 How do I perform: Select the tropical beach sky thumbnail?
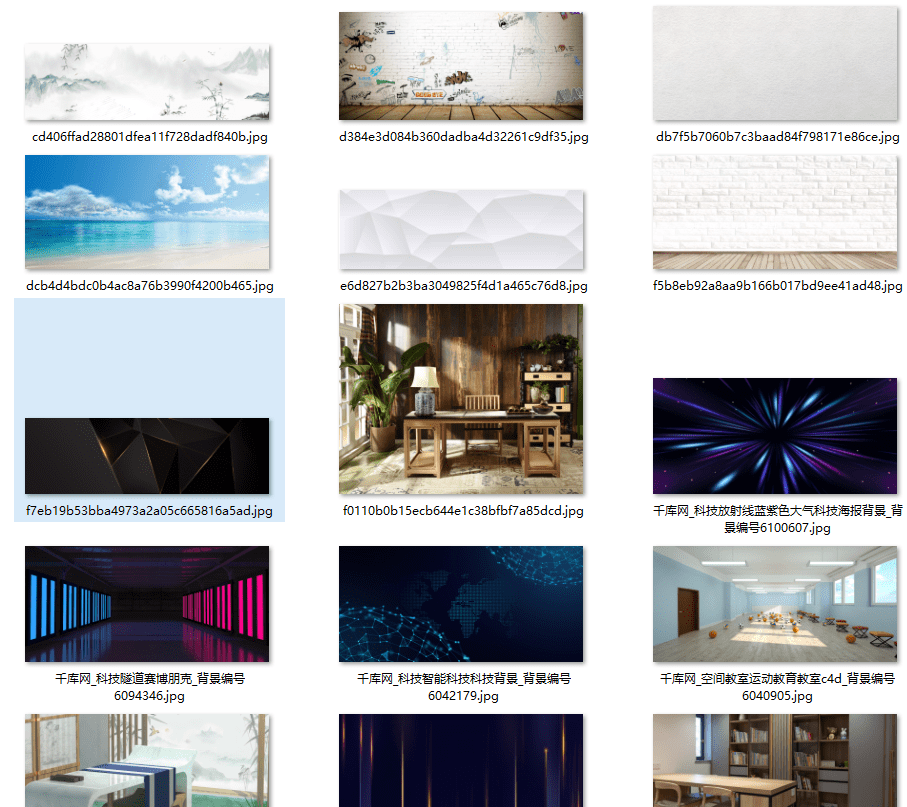(x=147, y=212)
